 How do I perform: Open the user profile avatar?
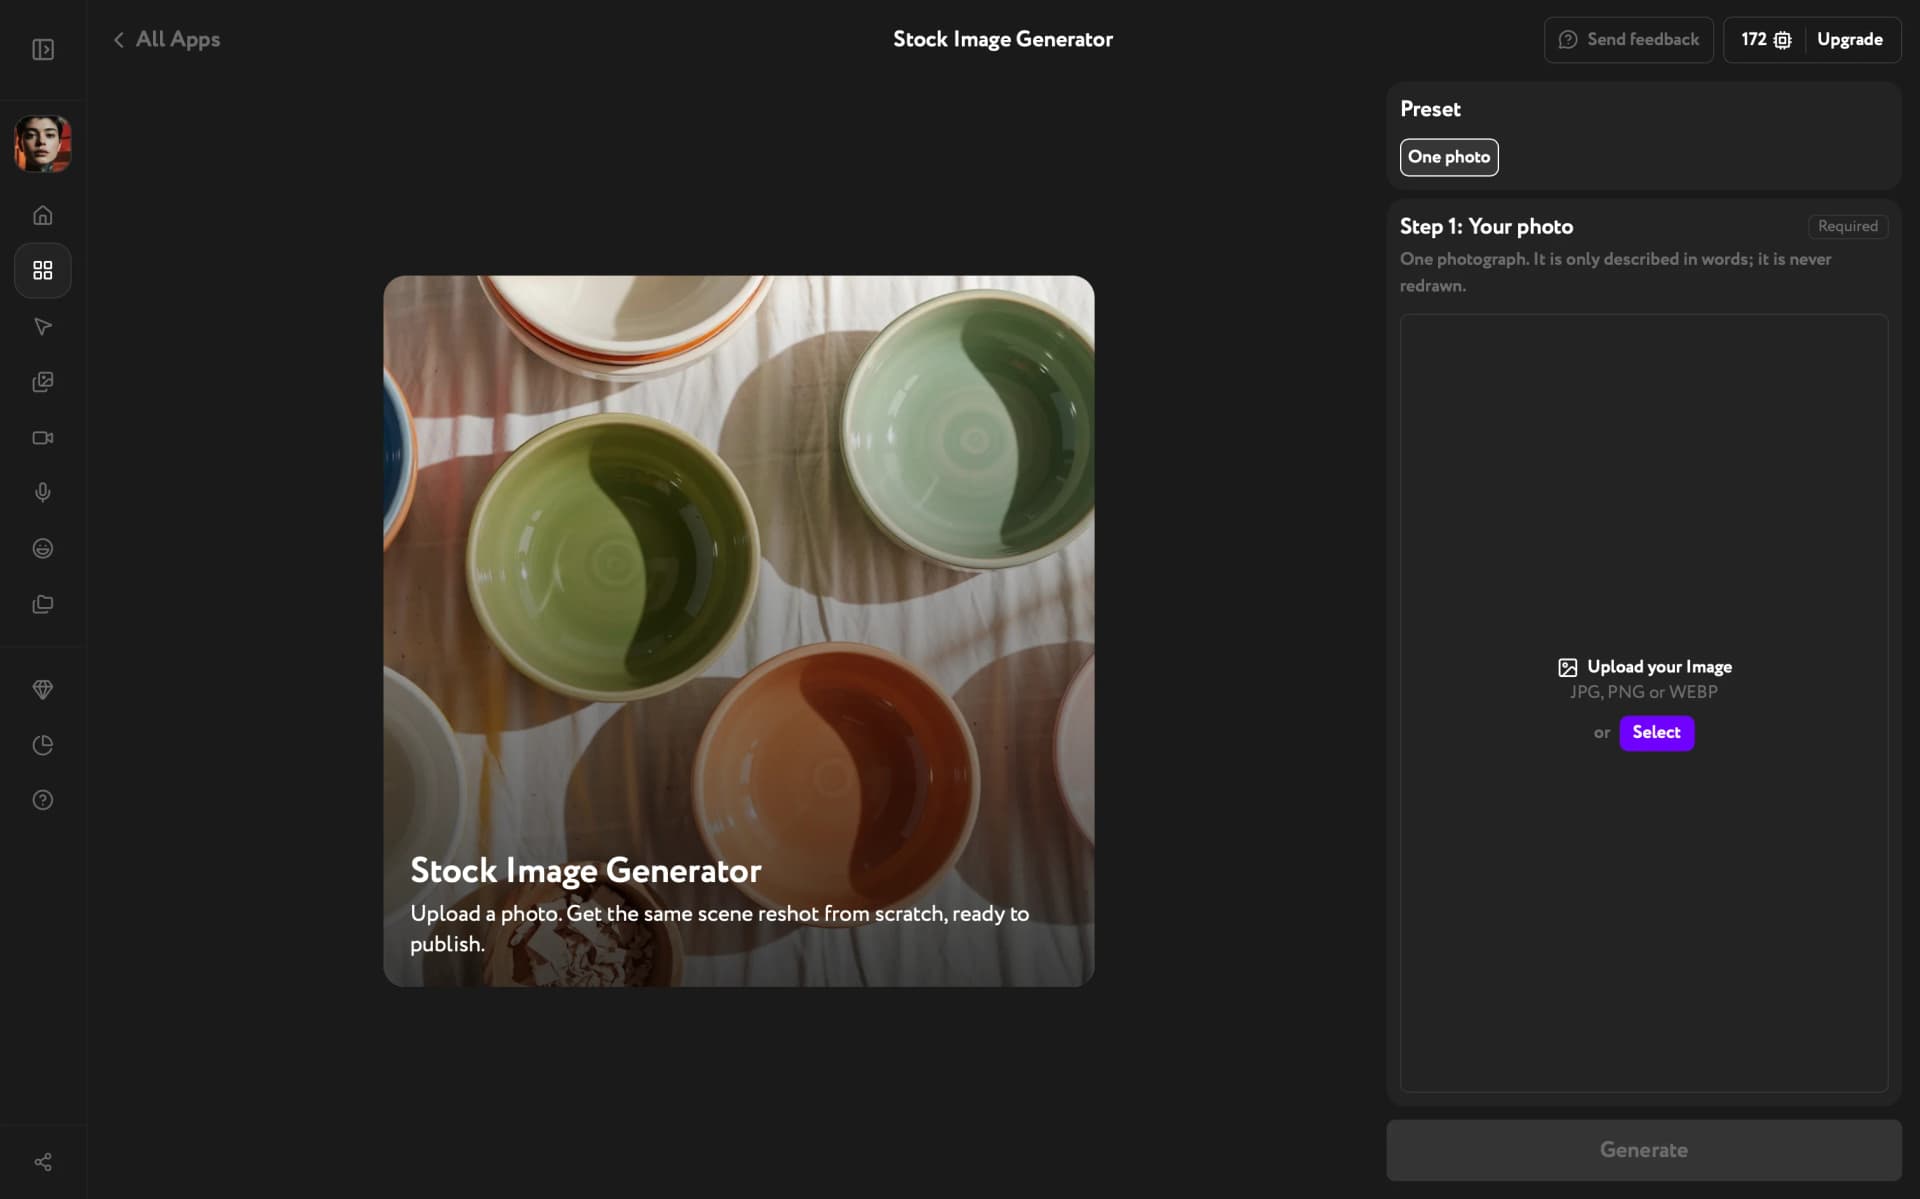click(43, 144)
